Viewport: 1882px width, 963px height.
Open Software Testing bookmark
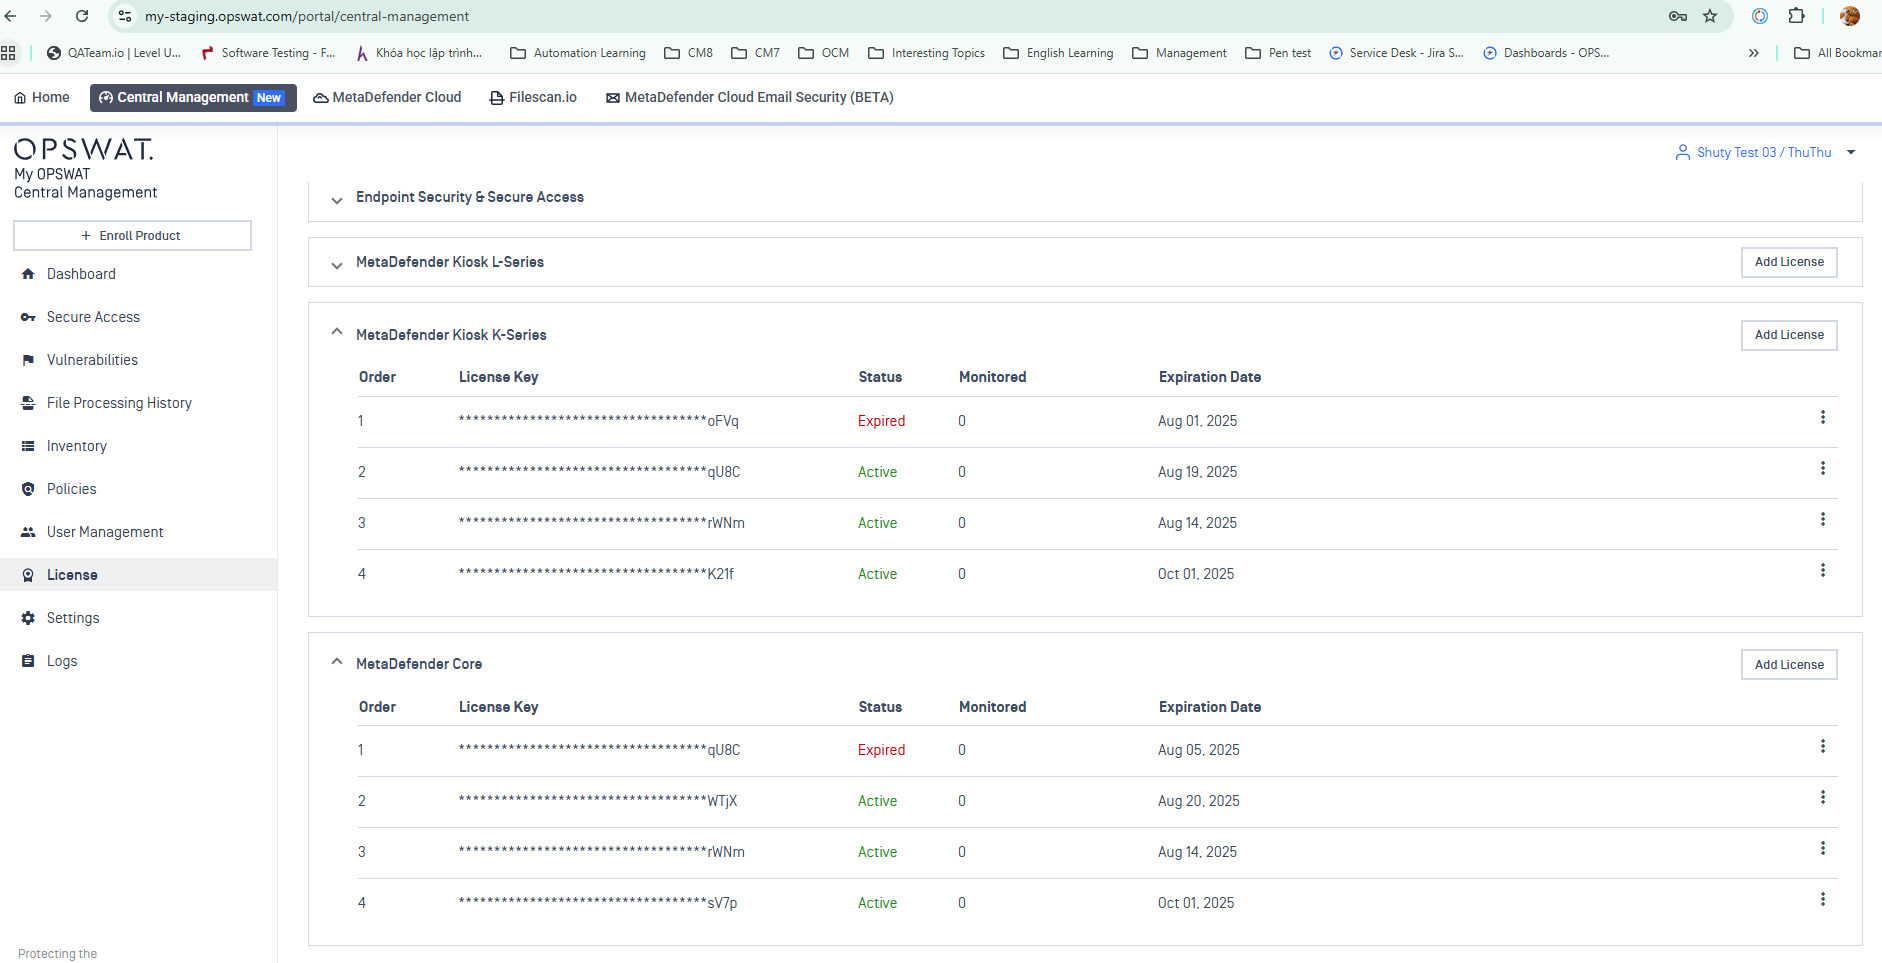[x=268, y=53]
